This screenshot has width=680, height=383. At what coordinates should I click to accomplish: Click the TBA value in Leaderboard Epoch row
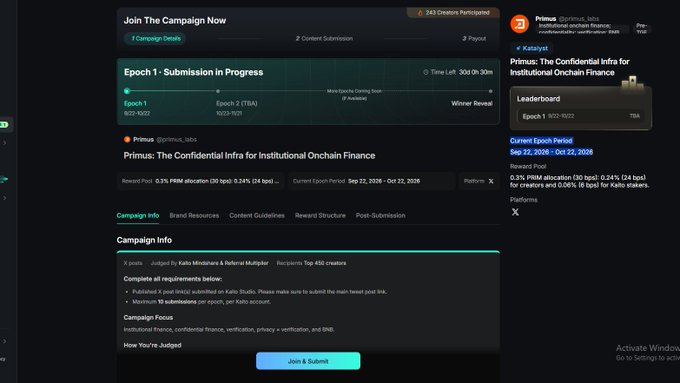pos(634,116)
